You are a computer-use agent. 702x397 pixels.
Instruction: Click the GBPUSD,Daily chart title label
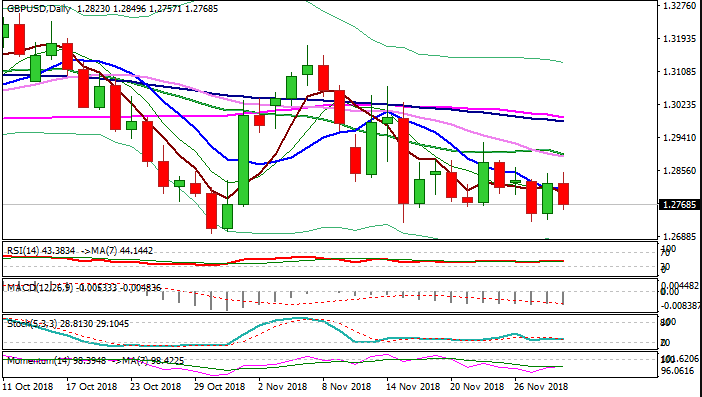(39, 9)
